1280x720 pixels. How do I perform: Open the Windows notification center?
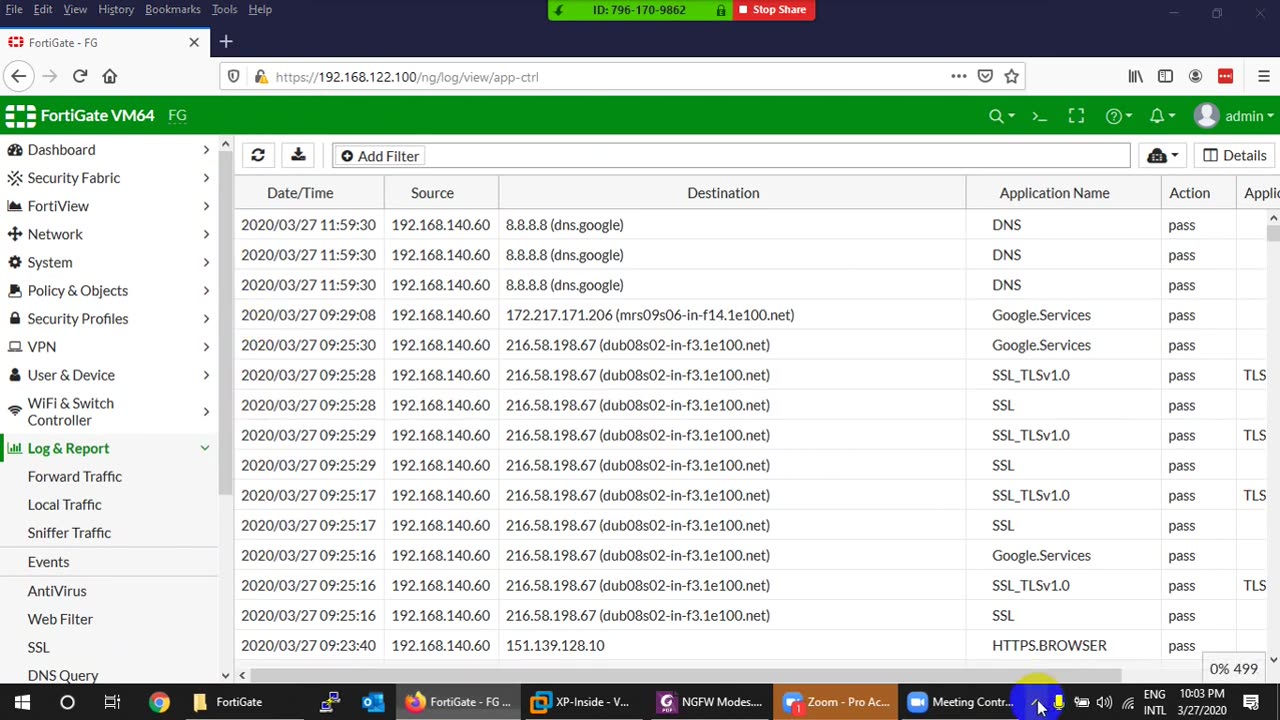pos(1251,702)
